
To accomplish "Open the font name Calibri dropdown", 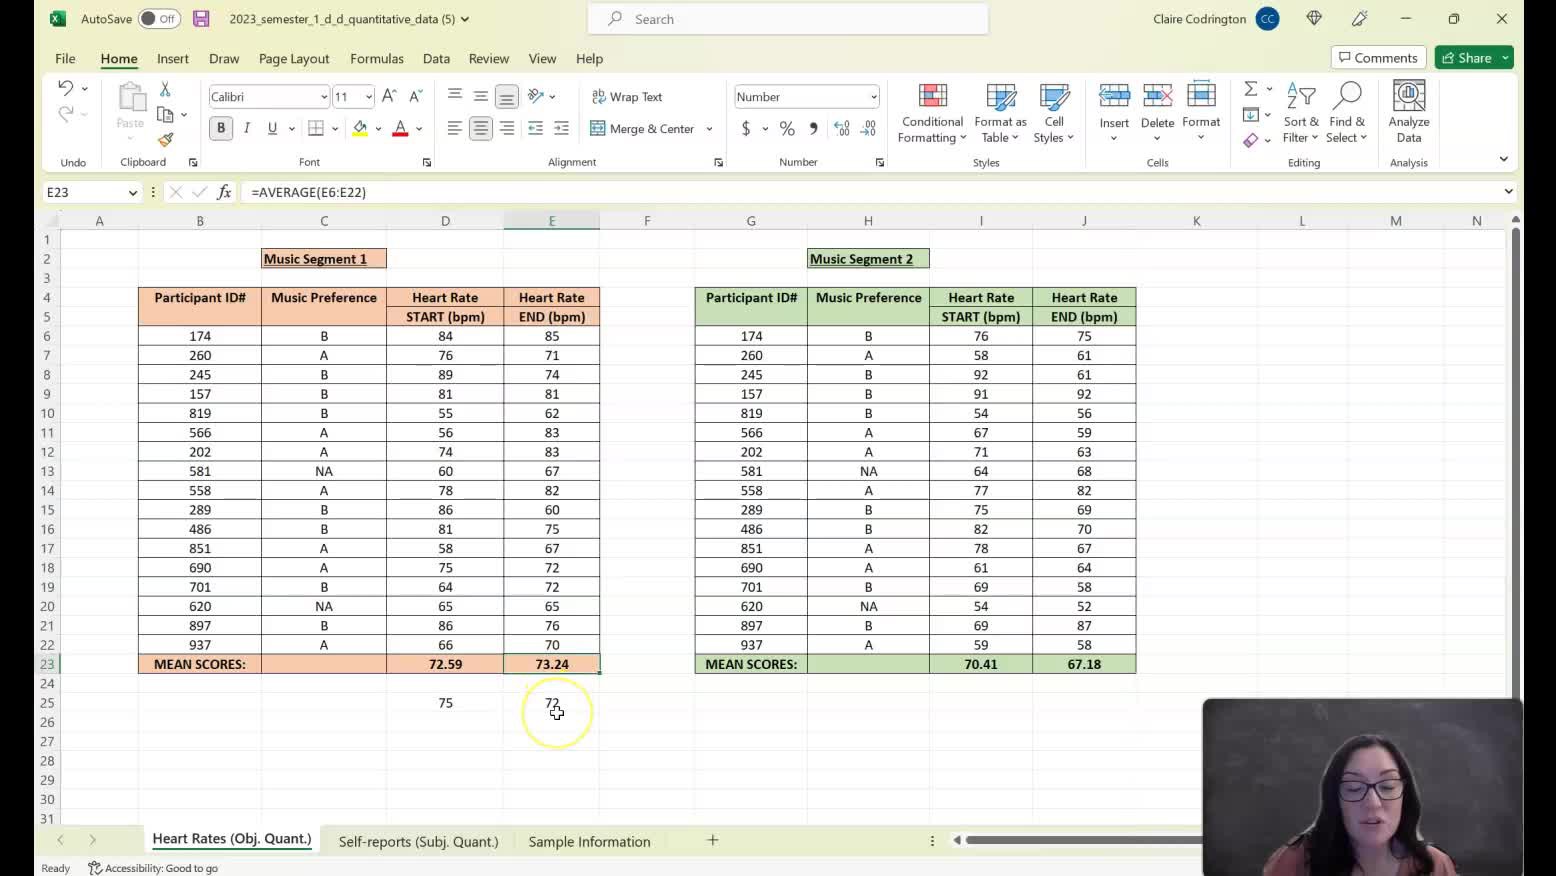I will (323, 97).
